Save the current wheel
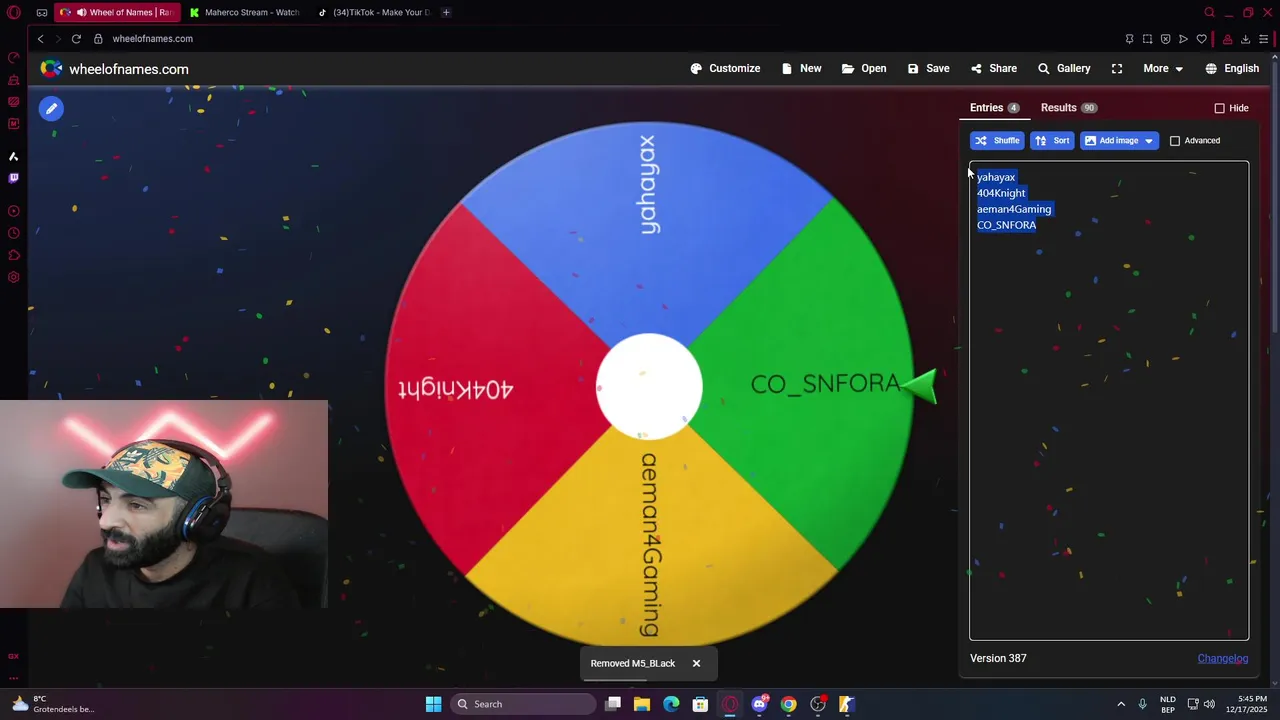This screenshot has width=1280, height=720. (x=928, y=69)
